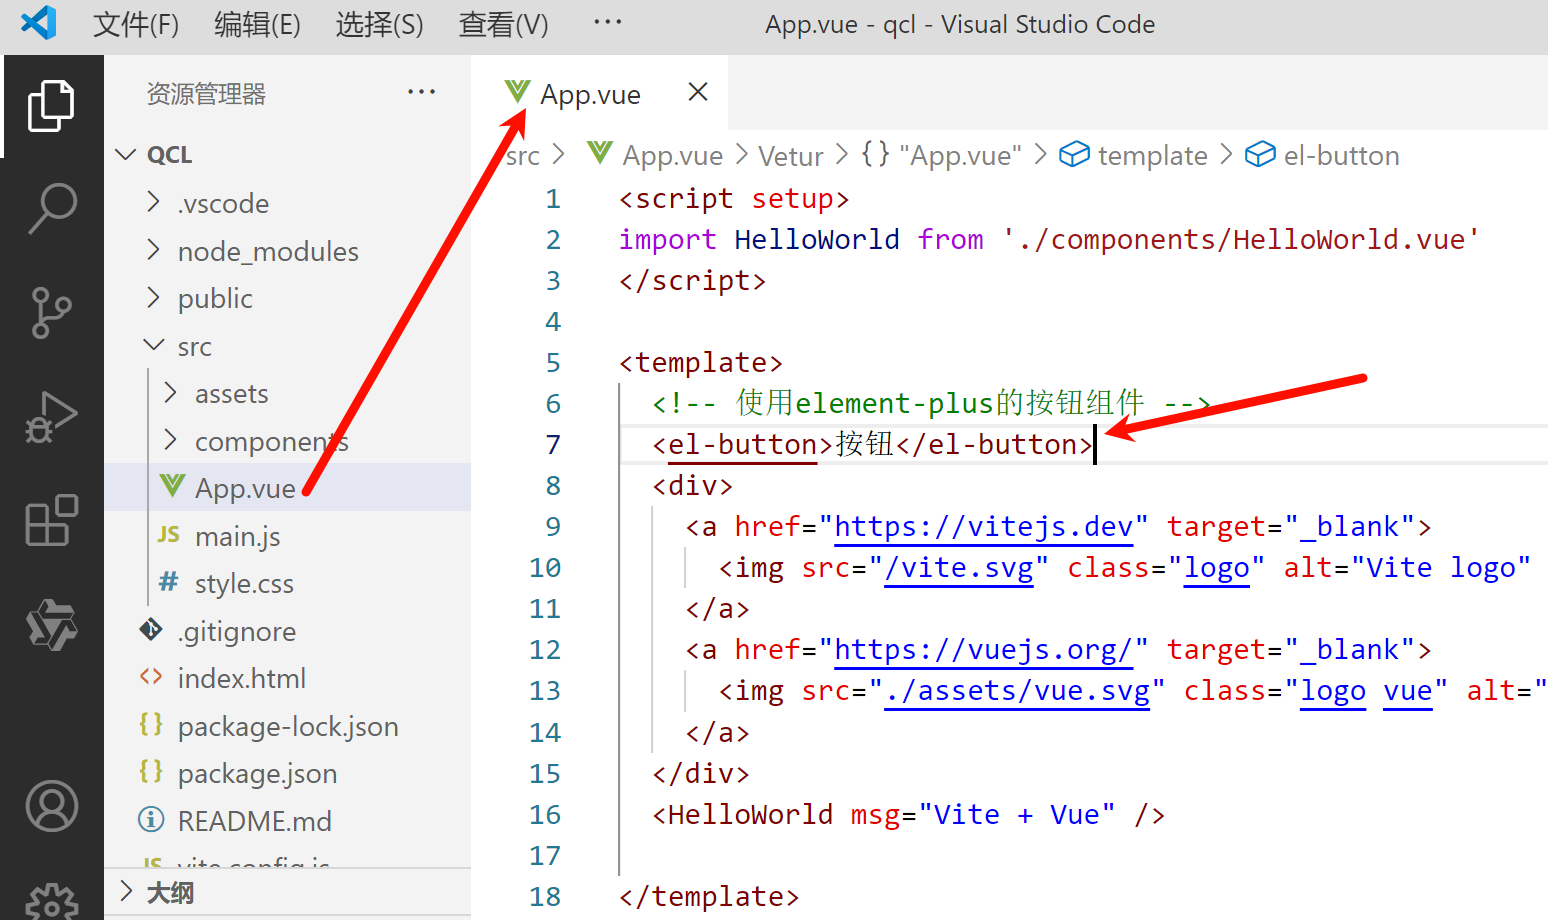Open package-lock.json in the file tree
Screen dimensions: 1548x920
[x=288, y=726]
